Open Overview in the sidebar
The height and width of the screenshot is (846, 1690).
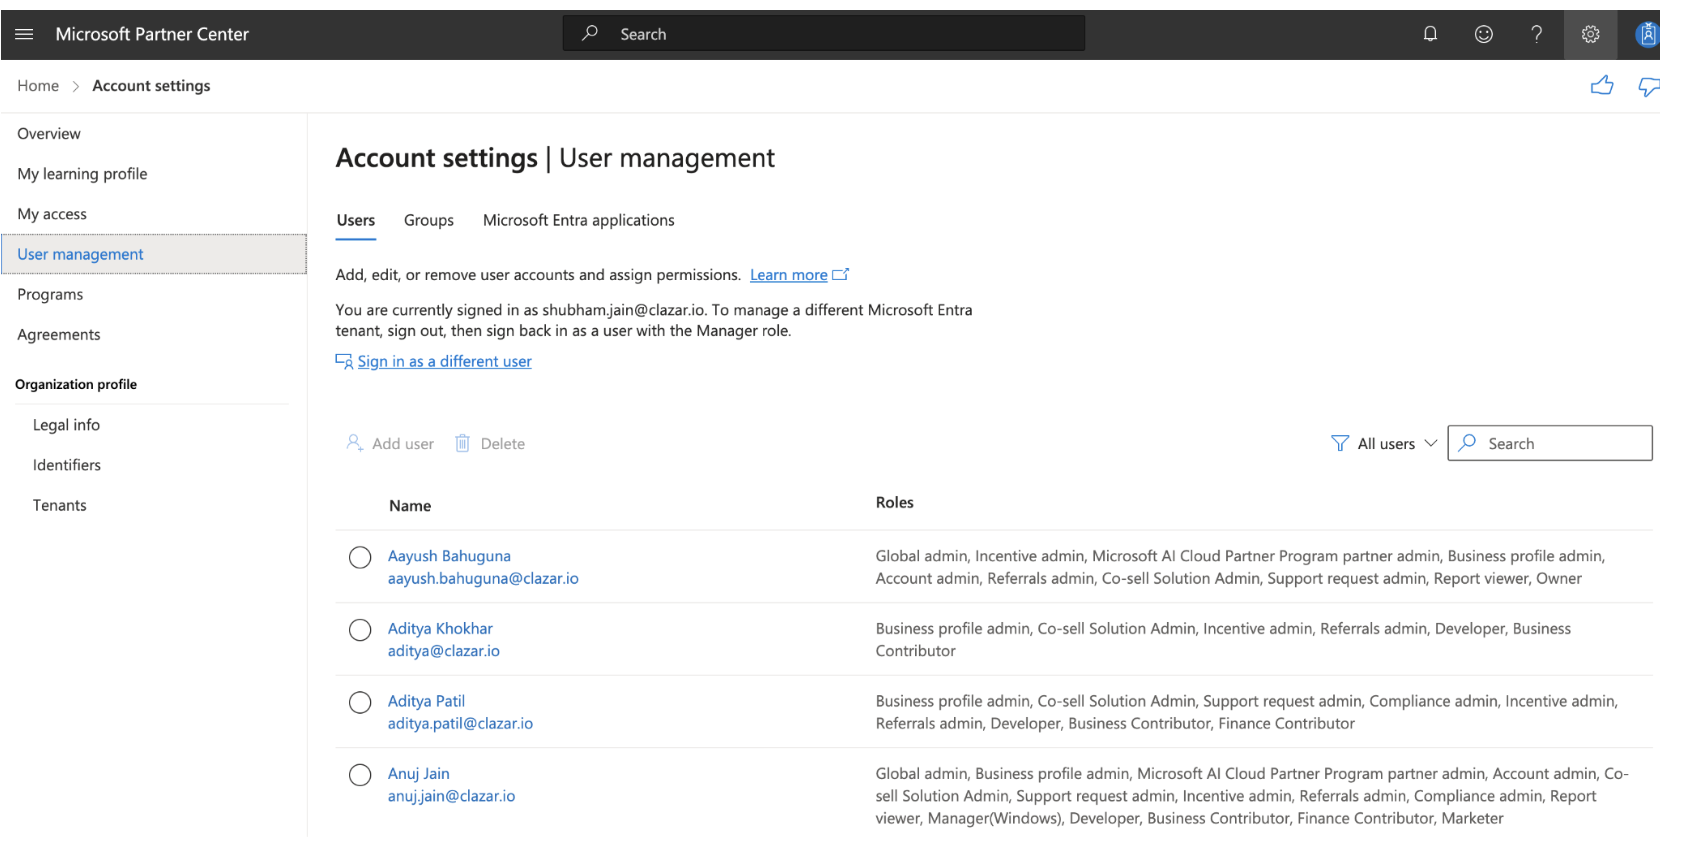coord(49,134)
